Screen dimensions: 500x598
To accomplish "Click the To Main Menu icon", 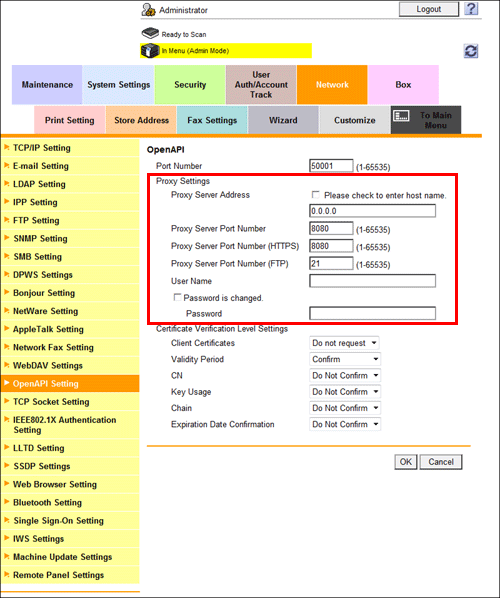I will coord(401,116).
